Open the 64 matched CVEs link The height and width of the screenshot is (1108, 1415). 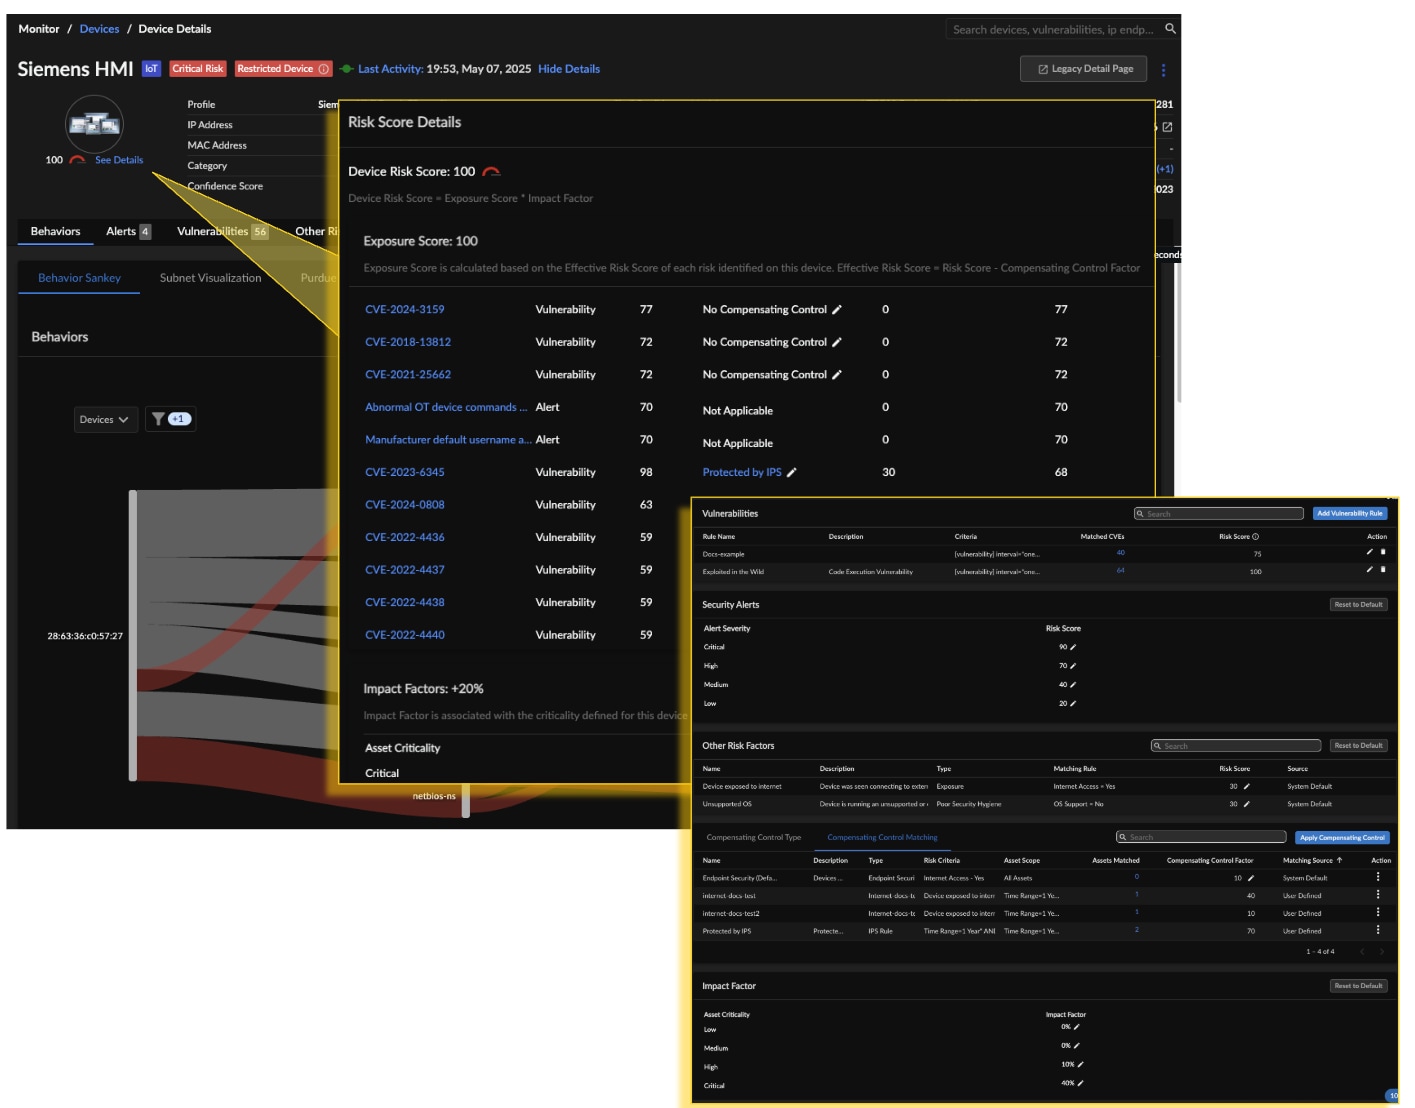tap(1120, 570)
